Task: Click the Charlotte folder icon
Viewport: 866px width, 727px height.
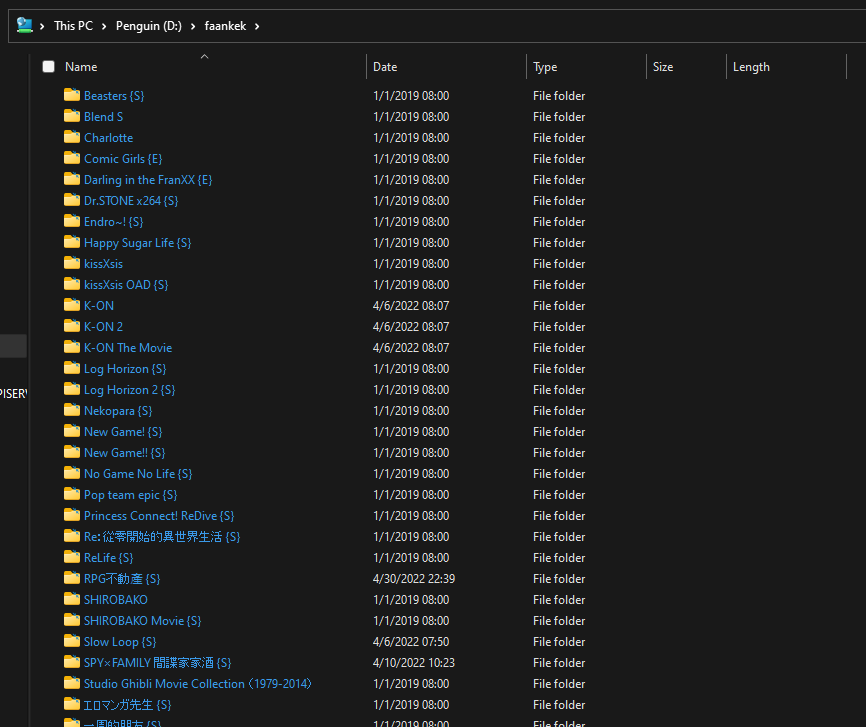Action: pyautogui.click(x=72, y=137)
